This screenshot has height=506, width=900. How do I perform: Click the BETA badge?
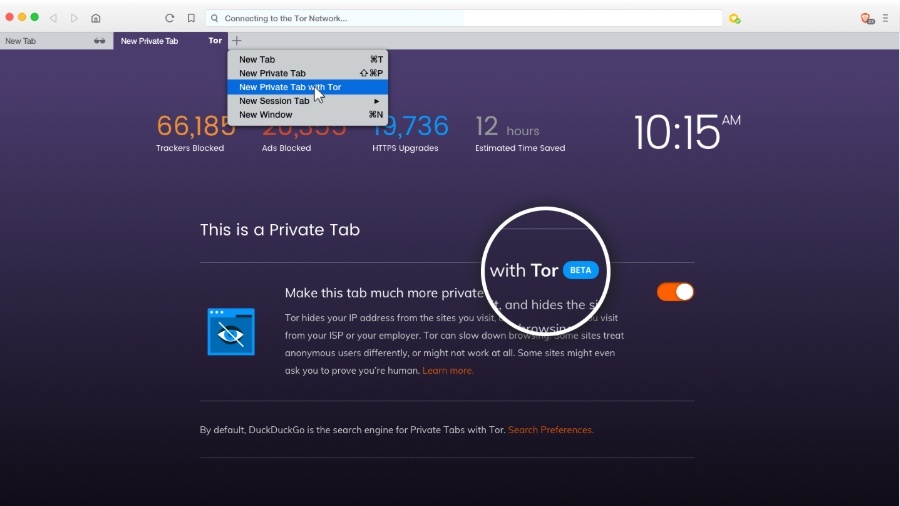point(580,270)
